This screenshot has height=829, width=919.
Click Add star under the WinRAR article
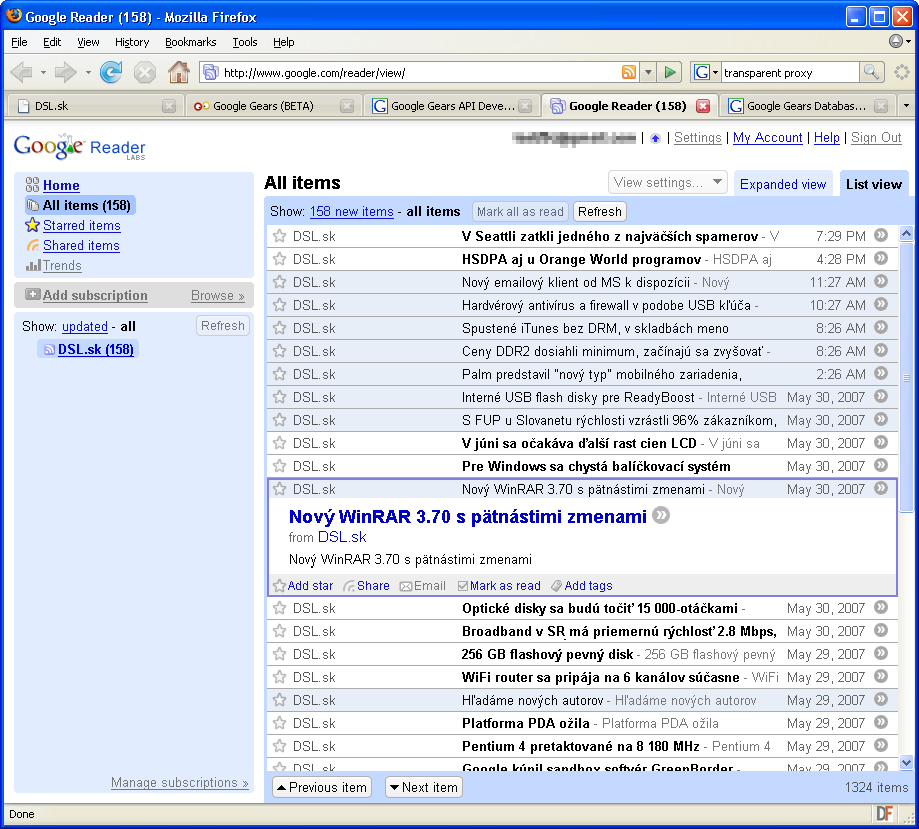pyautogui.click(x=304, y=586)
